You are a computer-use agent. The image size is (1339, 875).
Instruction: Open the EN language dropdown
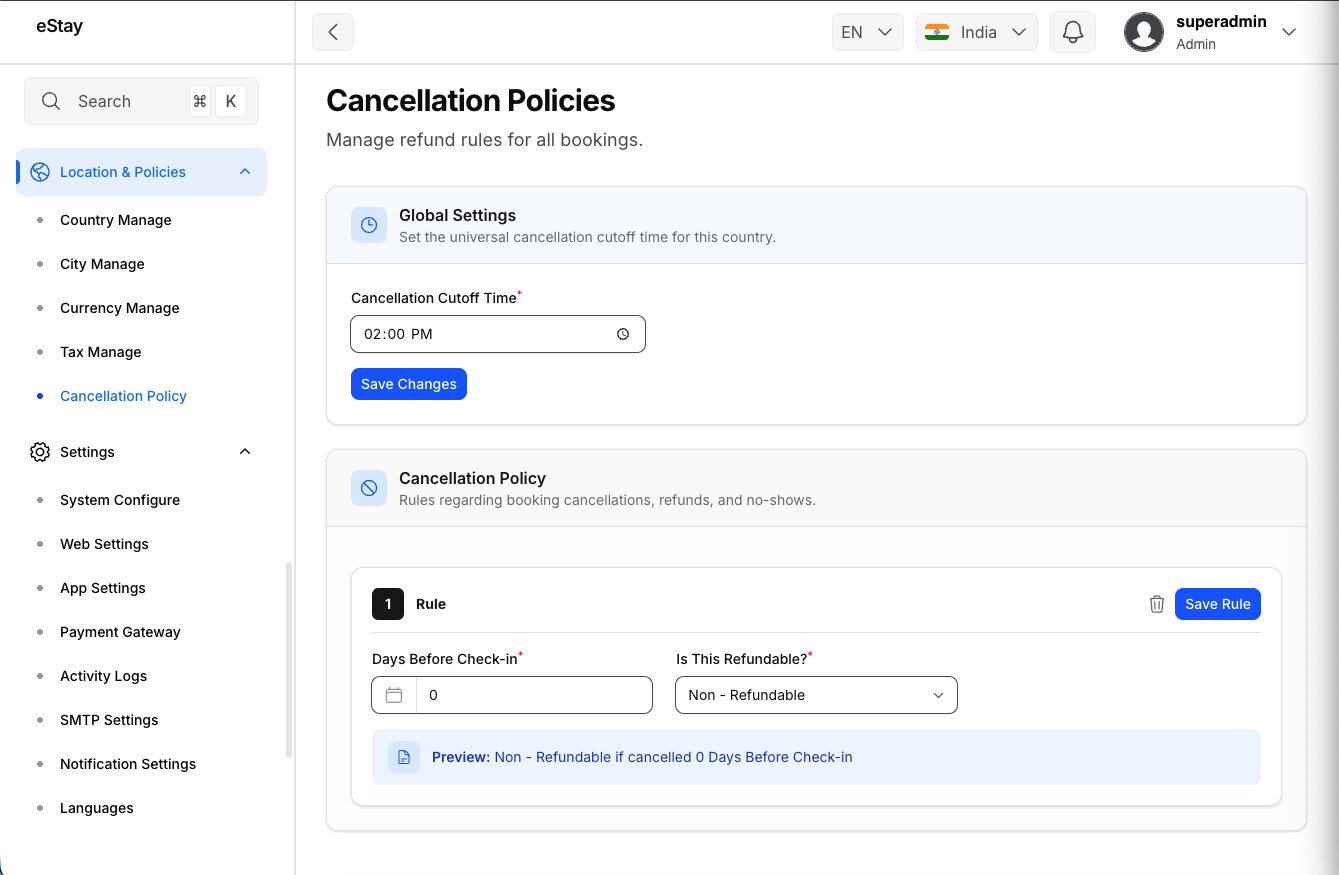click(868, 32)
